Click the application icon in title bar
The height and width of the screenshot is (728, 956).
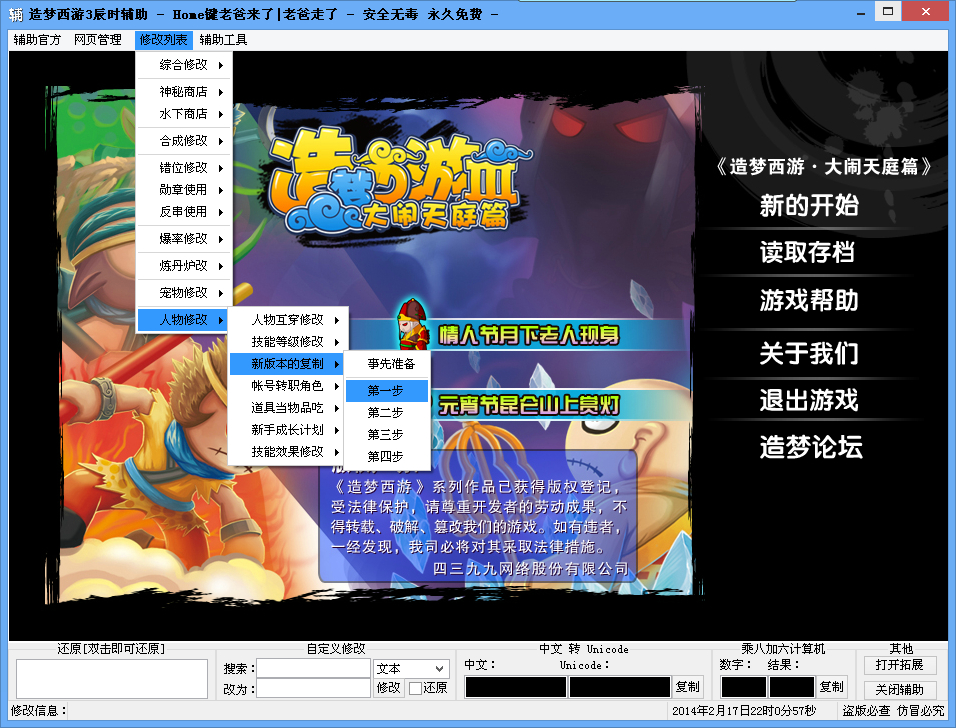tap(15, 14)
